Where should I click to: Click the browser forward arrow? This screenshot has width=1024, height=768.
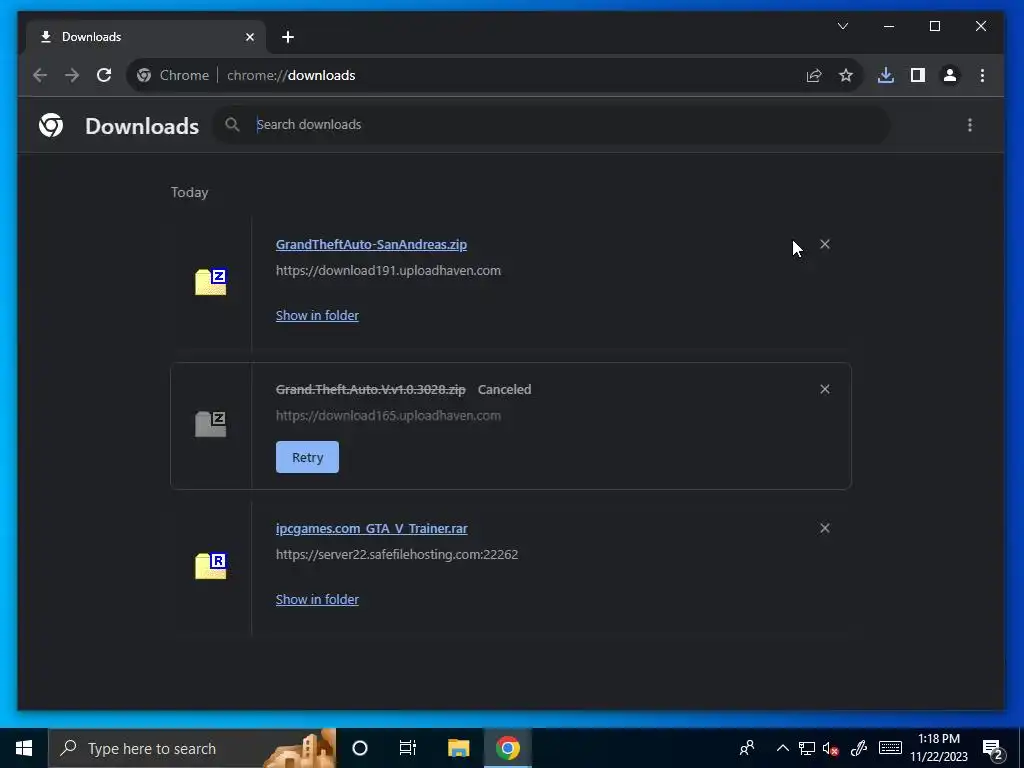pos(72,75)
